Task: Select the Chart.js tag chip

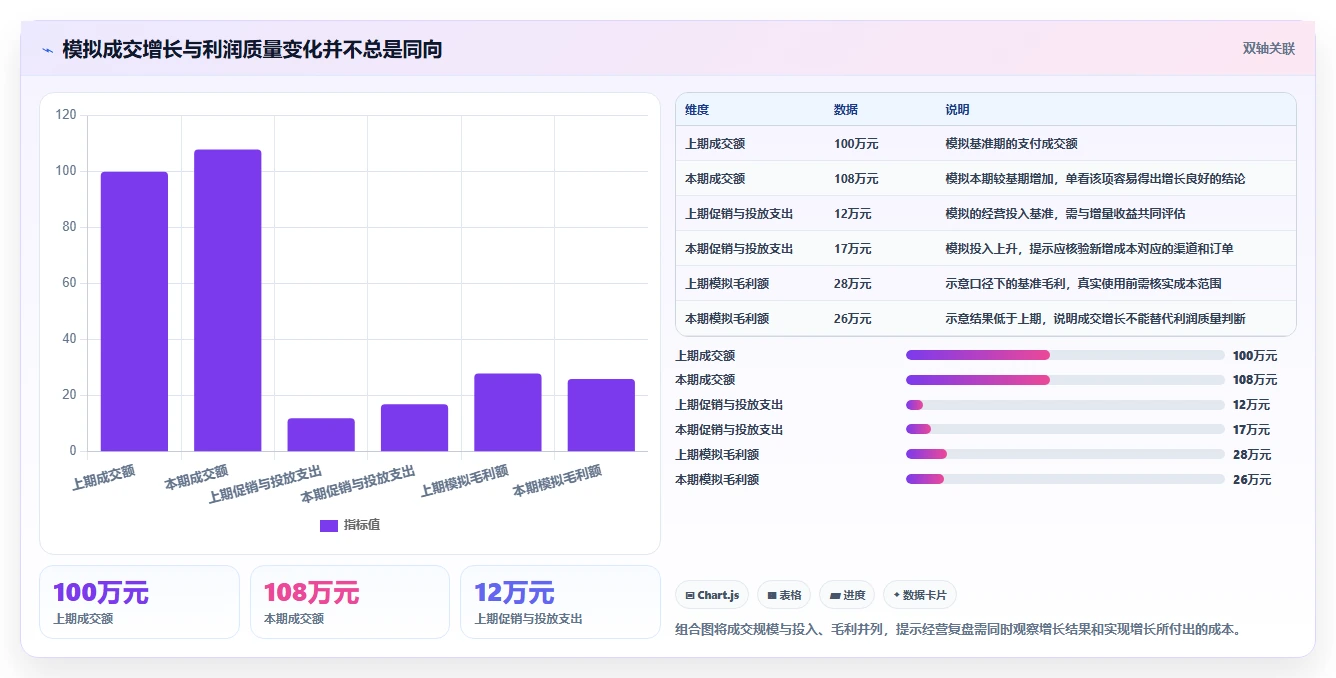Action: [712, 595]
